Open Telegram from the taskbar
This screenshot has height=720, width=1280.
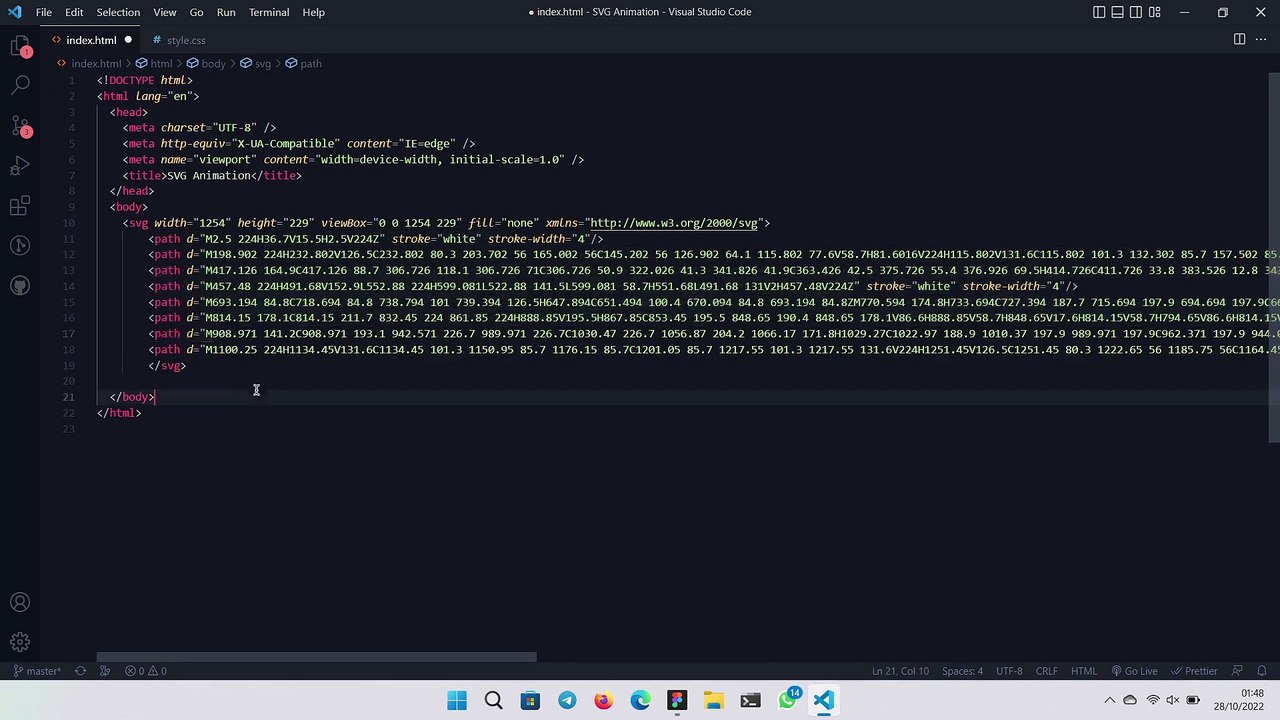(x=567, y=700)
